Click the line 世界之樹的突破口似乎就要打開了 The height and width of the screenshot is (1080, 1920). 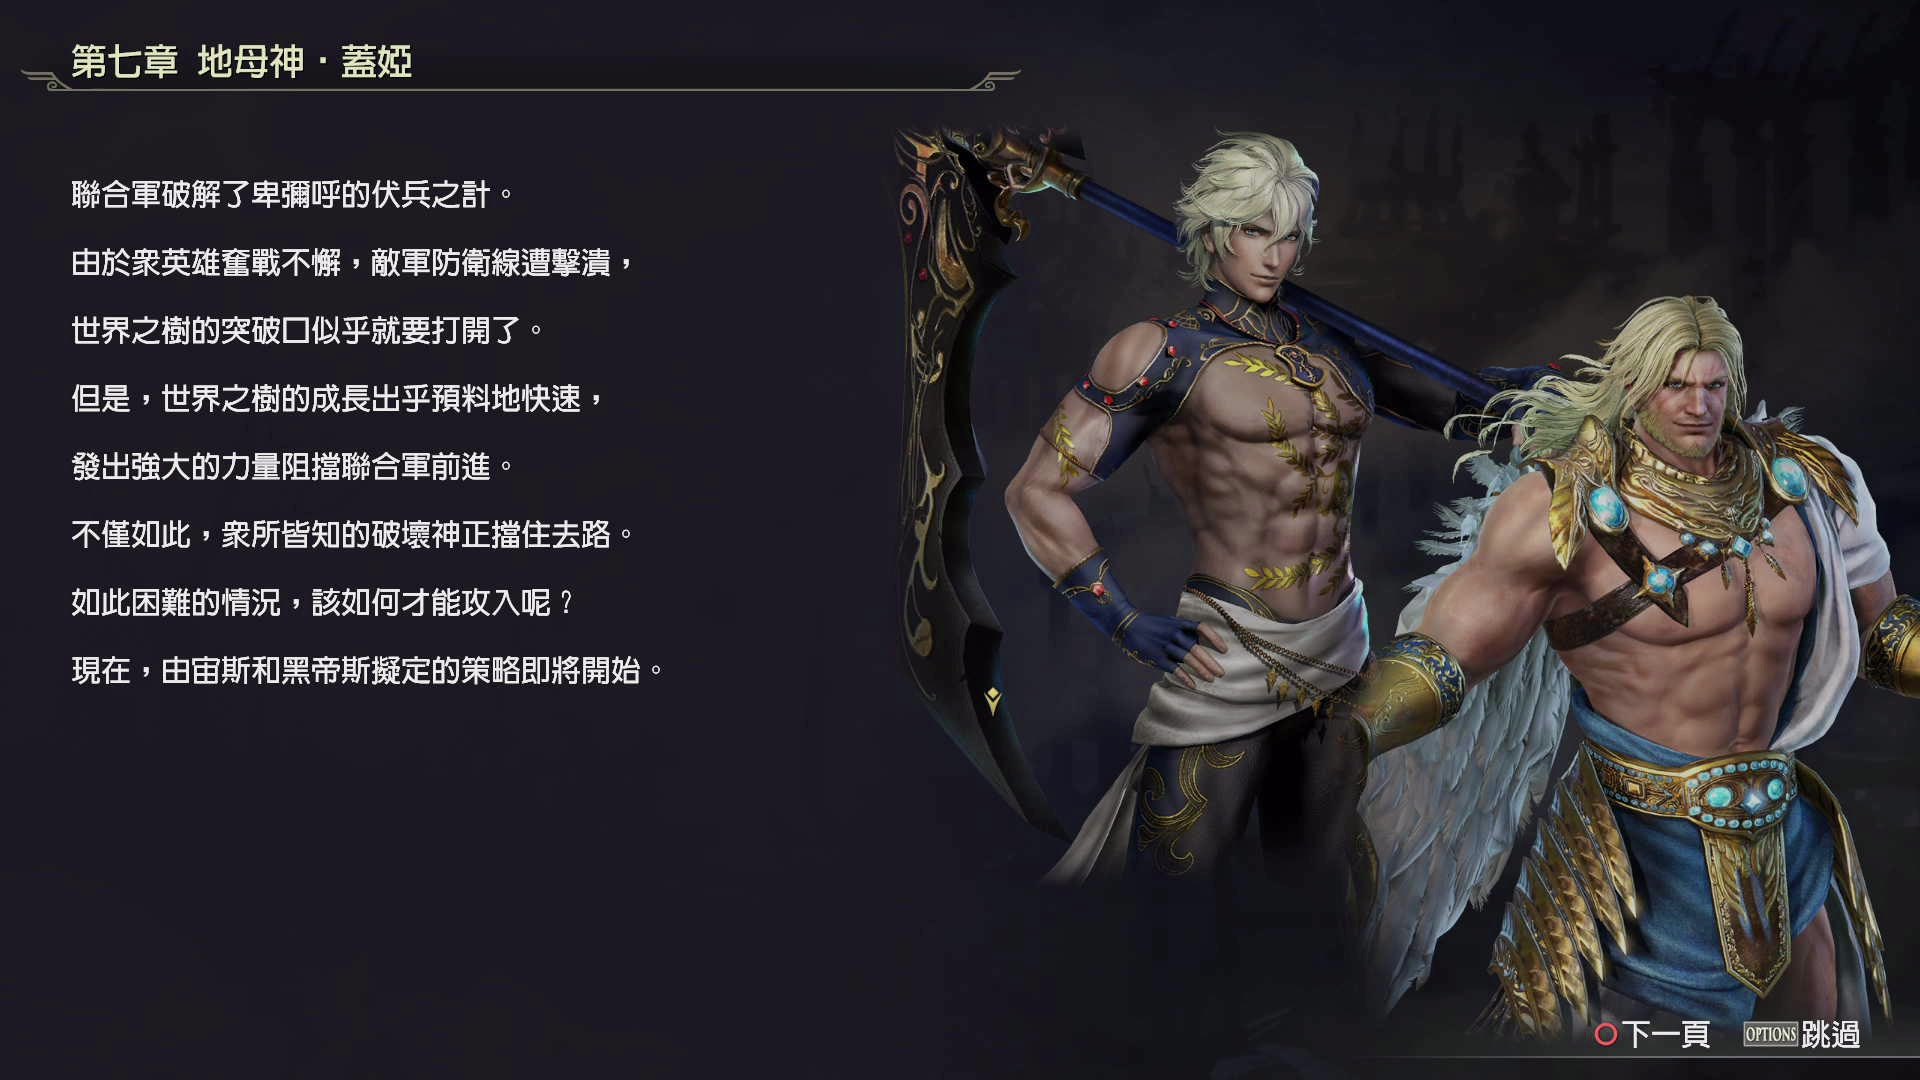coord(307,331)
